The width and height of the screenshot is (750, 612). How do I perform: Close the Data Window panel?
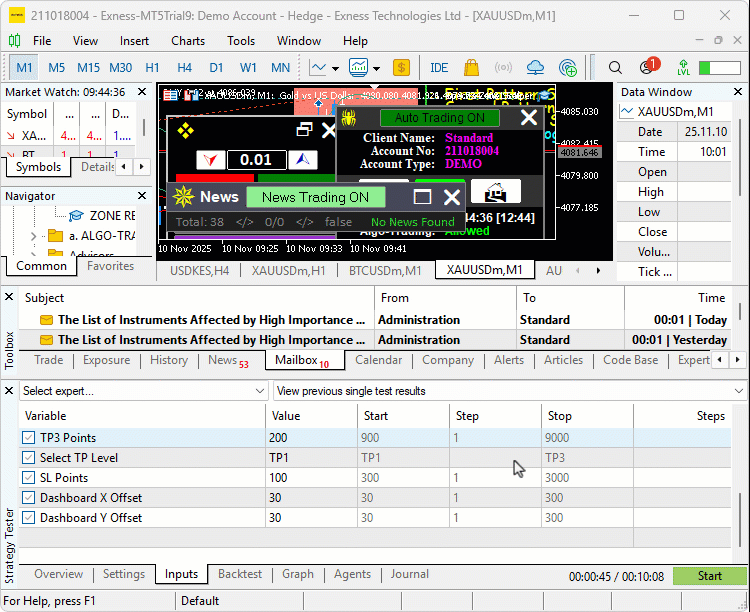coord(738,91)
